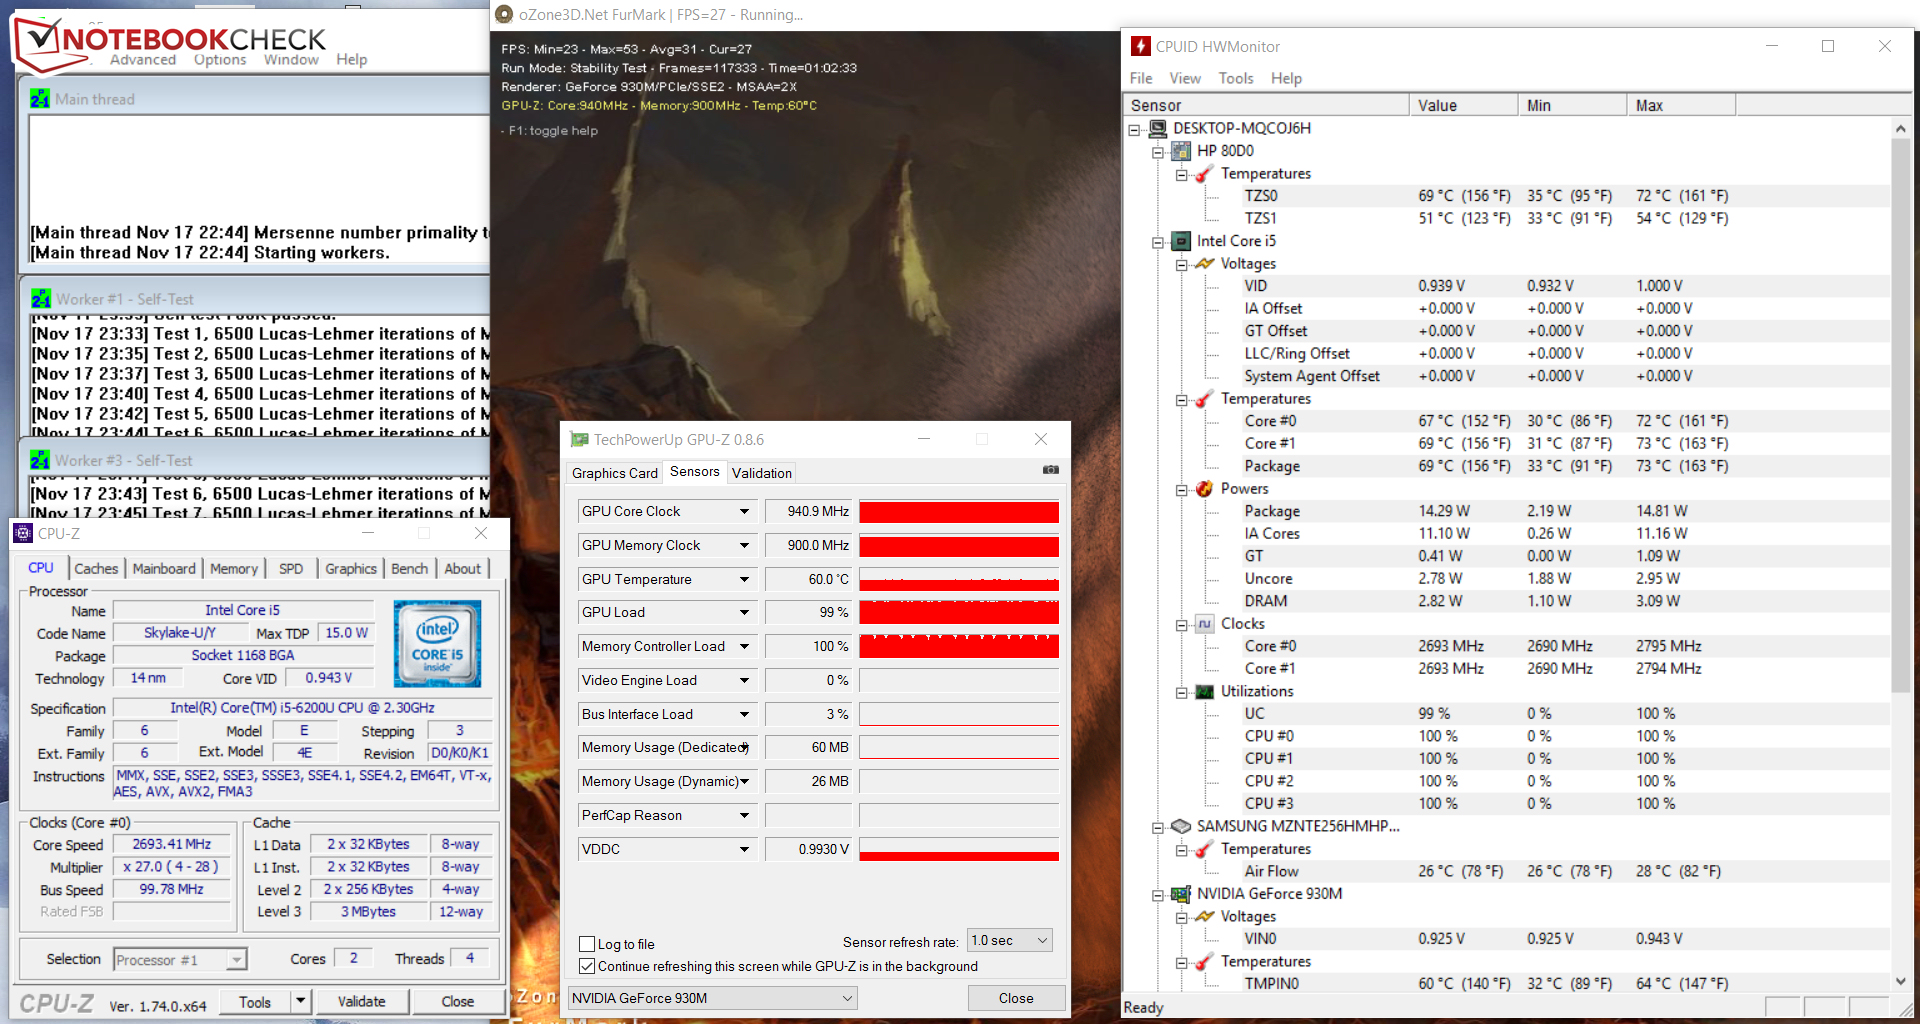Screen dimensions: 1920x1024
Task: Click the Worker #3 Self-Test window icon
Action: click(40, 460)
